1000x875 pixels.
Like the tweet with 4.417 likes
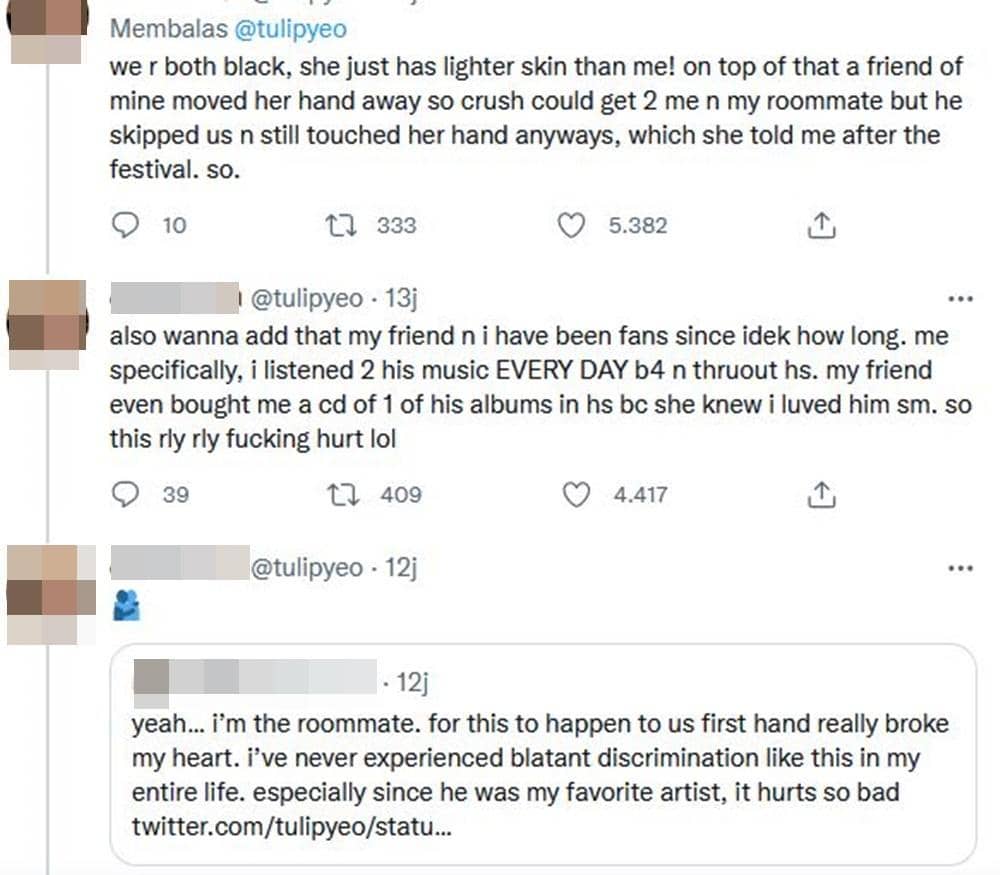pyautogui.click(x=576, y=494)
